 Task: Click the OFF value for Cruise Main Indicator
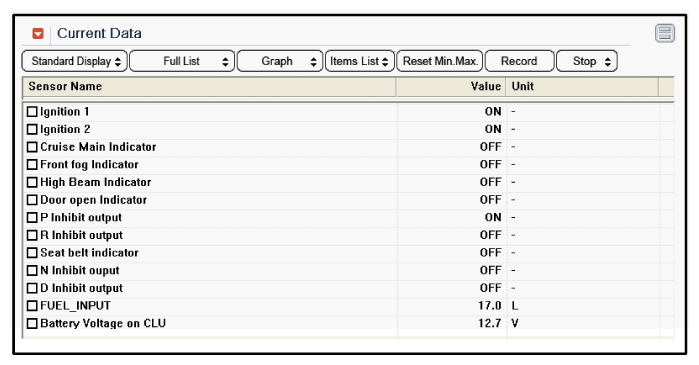tap(491, 147)
